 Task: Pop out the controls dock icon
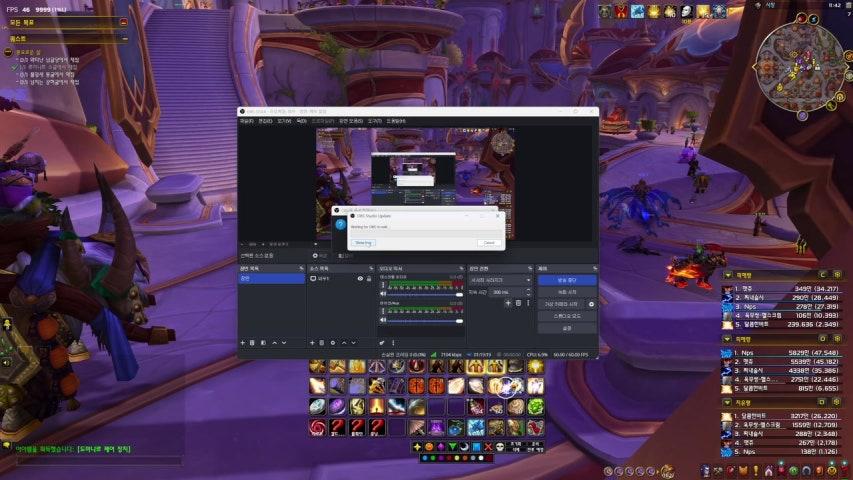[595, 269]
